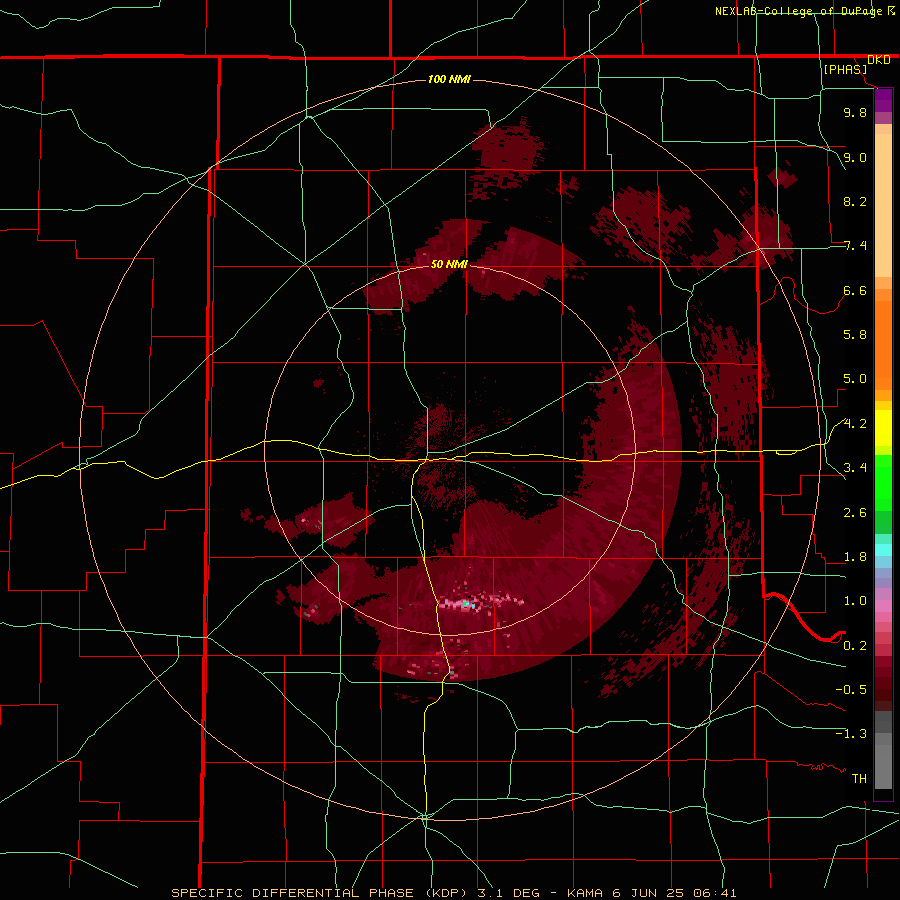This screenshot has width=900, height=900.
Task: Click the [PHAS] legend title
Action: click(x=845, y=69)
